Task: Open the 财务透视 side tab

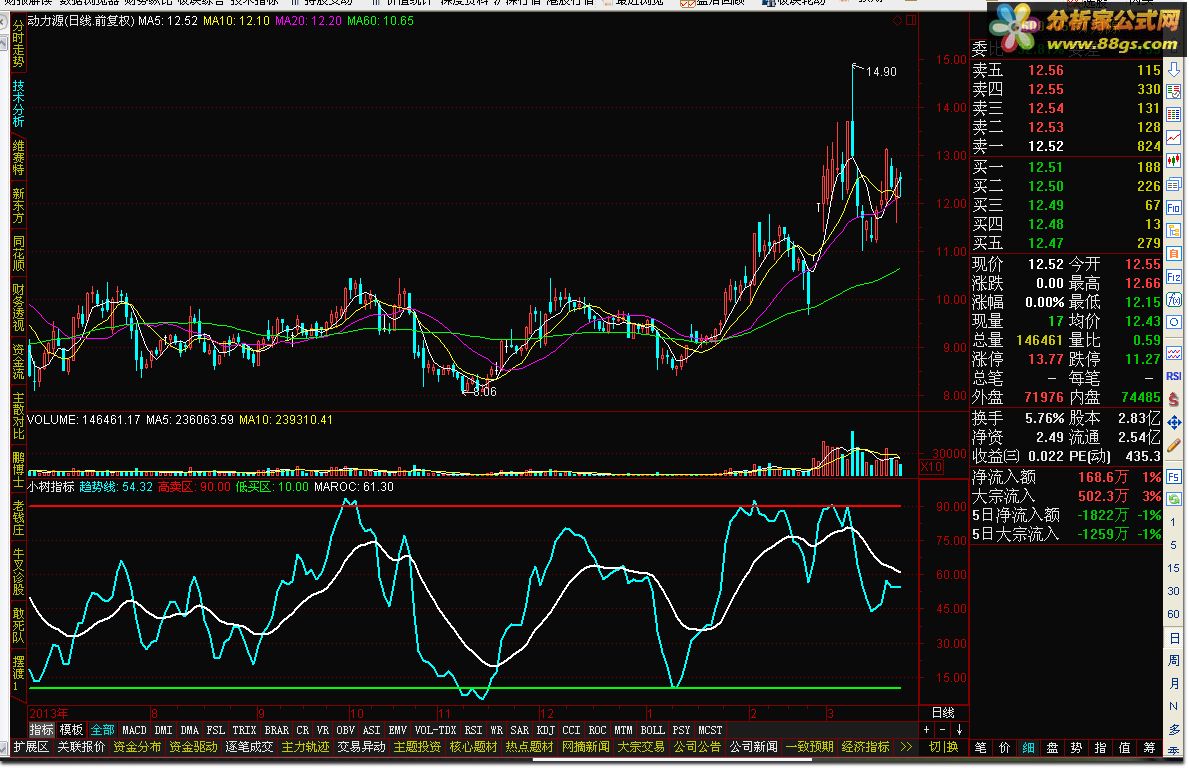Action: click(18, 308)
